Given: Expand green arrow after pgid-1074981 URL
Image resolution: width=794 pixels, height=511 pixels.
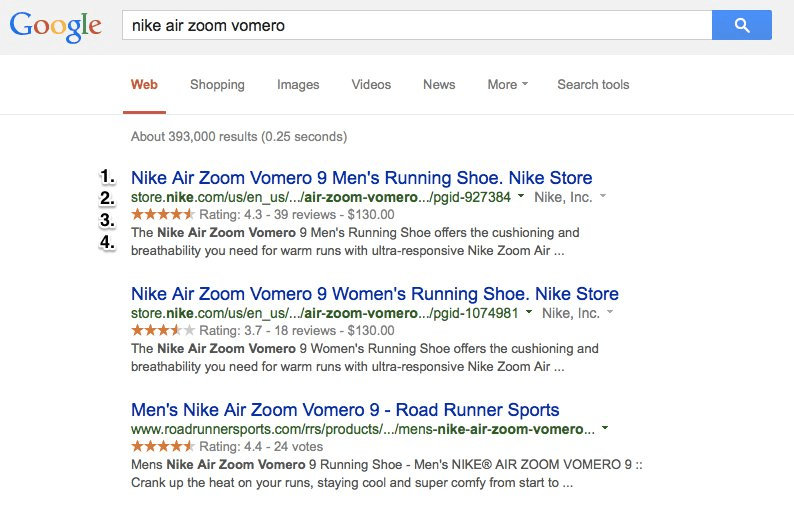Looking at the screenshot, I should 529,312.
